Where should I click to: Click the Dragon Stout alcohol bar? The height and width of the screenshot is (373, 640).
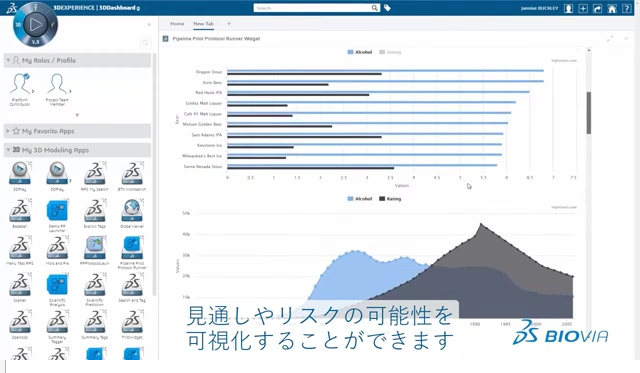[x=385, y=71]
